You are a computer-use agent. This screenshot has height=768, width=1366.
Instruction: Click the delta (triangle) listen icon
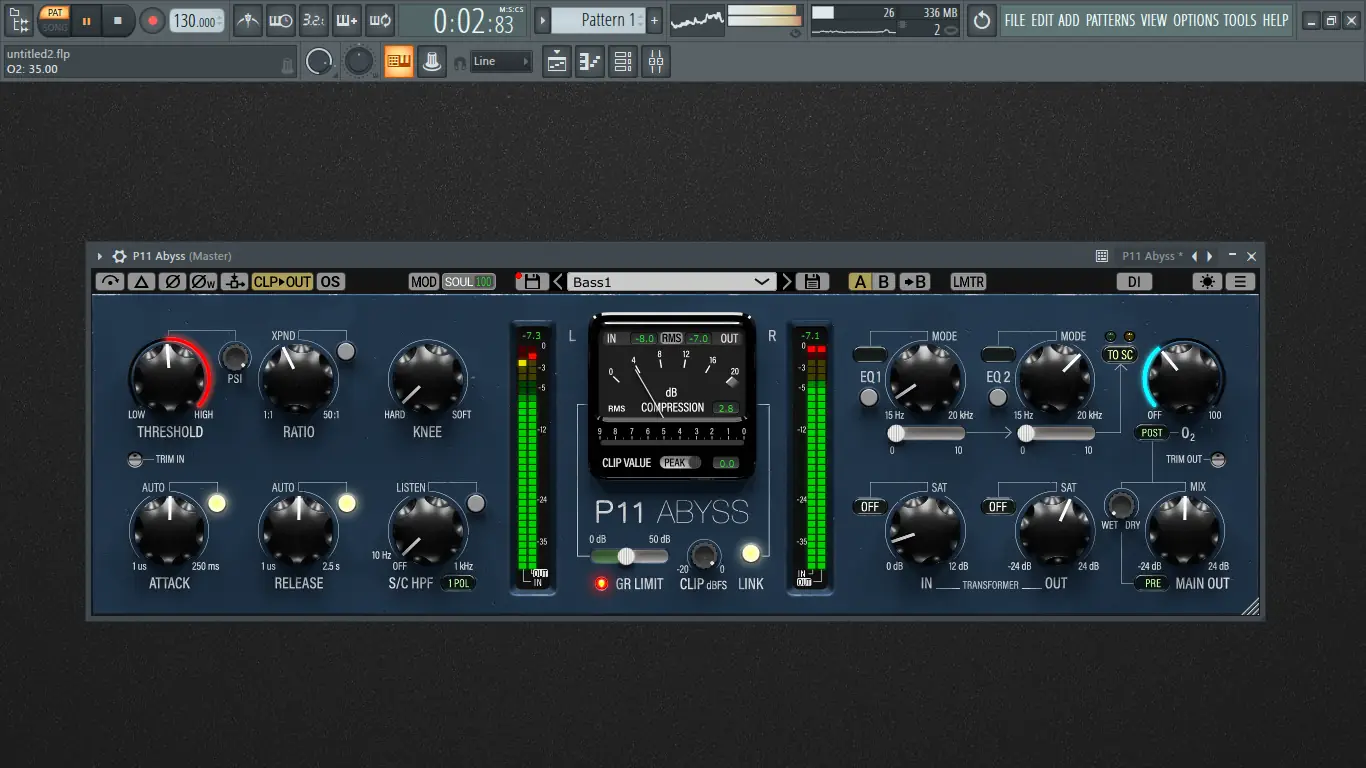[x=141, y=282]
